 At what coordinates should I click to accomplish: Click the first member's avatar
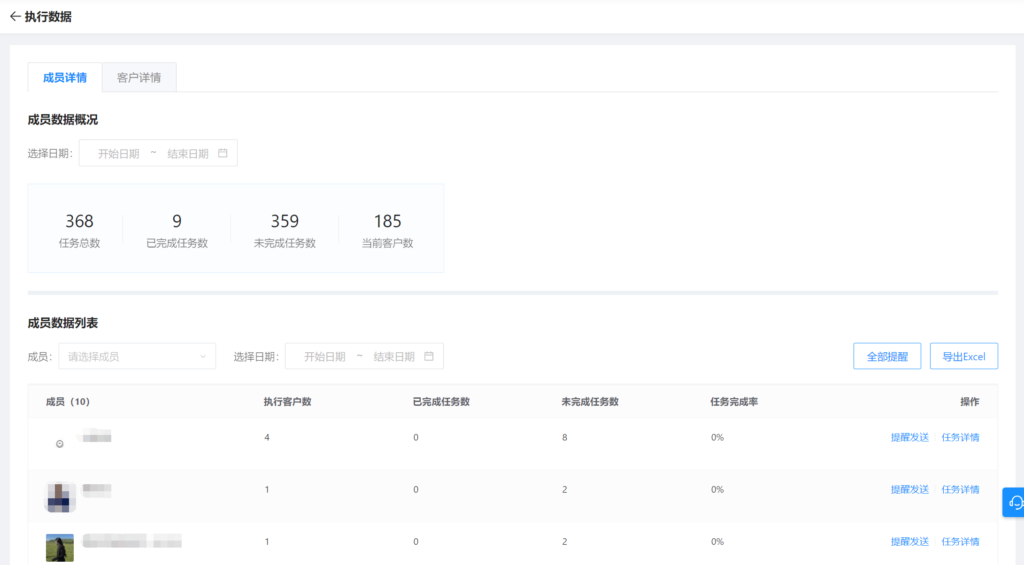60,442
